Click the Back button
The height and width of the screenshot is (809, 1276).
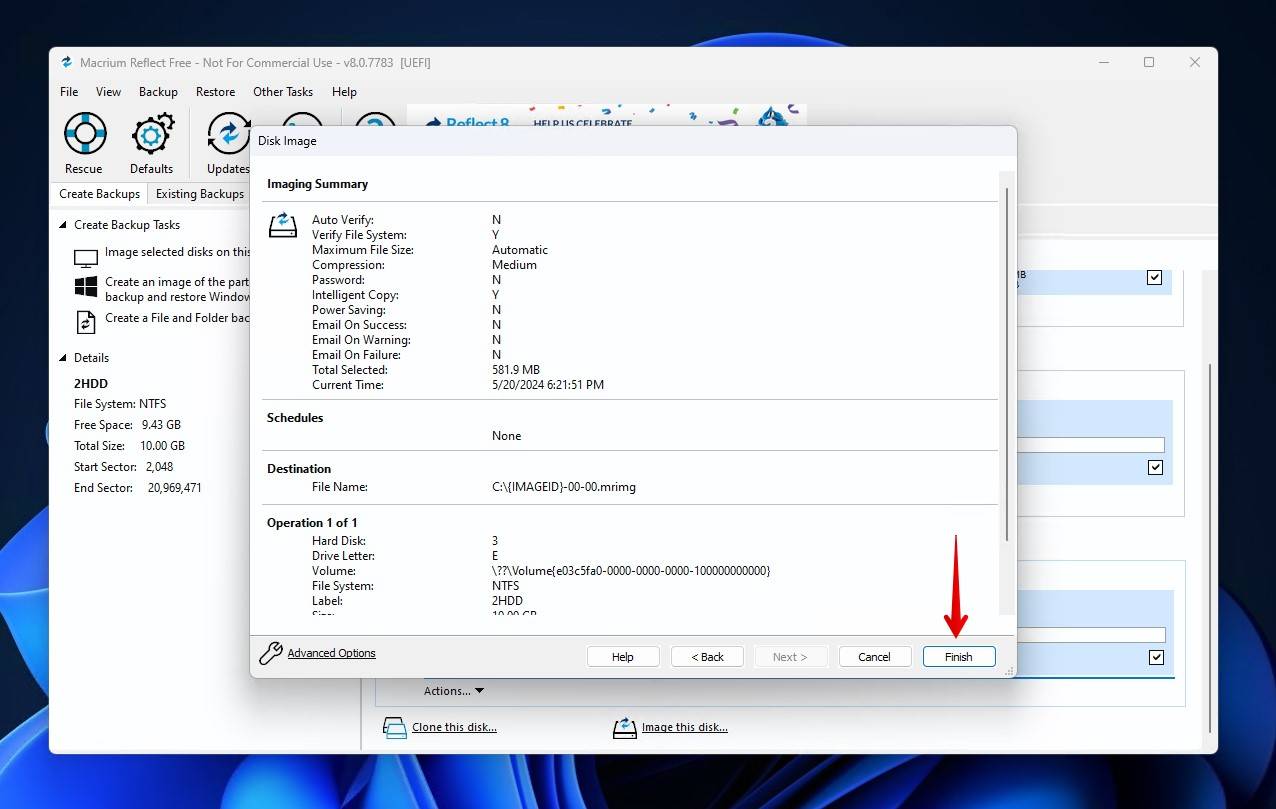pos(707,657)
